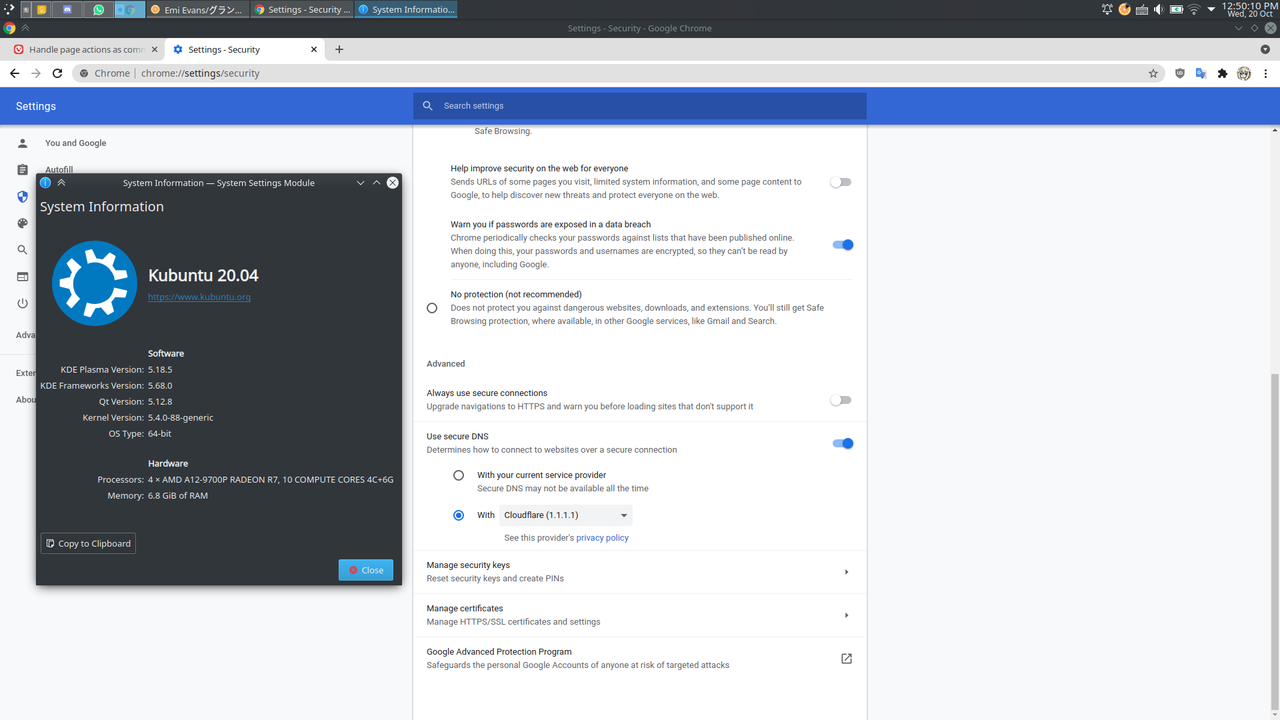This screenshot has height=720, width=1280.
Task: Select the Settings - Security tab
Action: pos(244,49)
